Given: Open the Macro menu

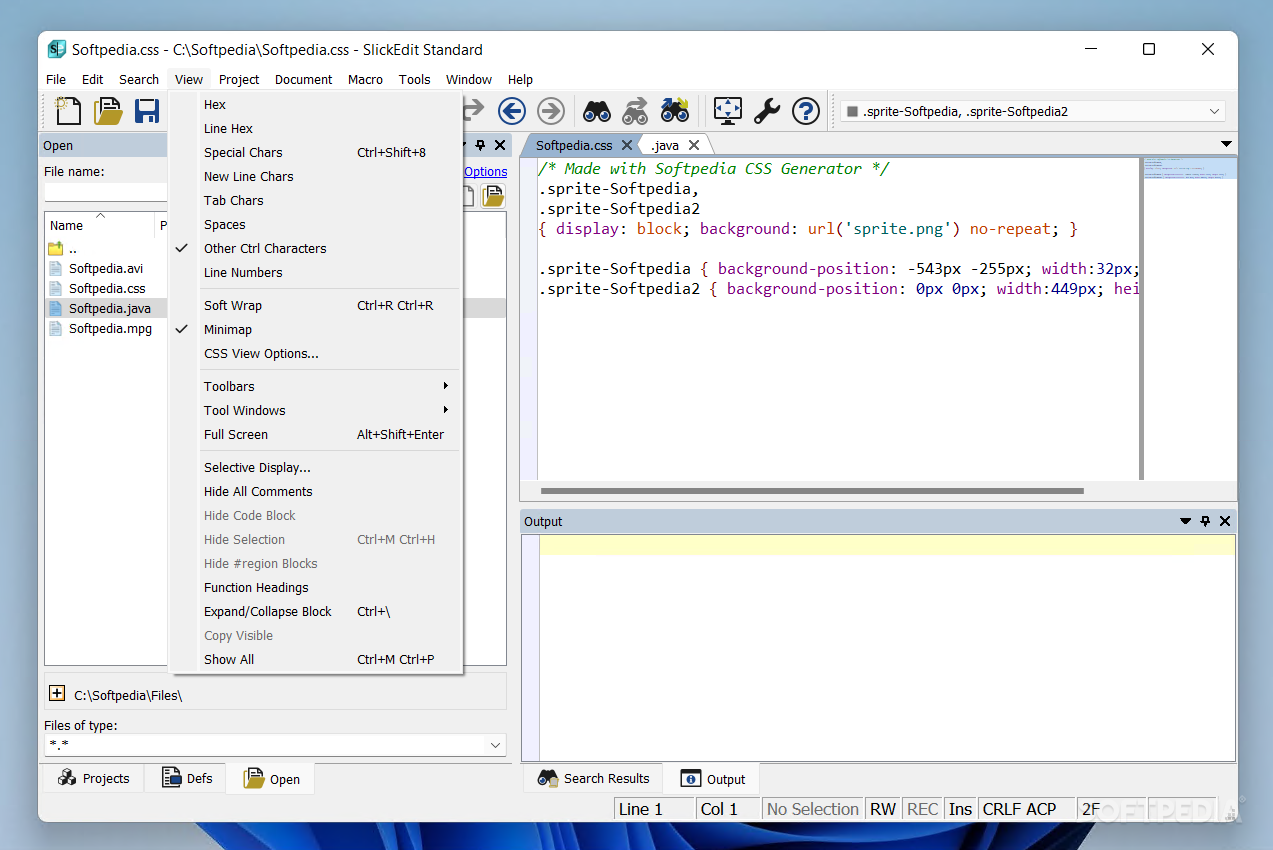Looking at the screenshot, I should click(365, 79).
